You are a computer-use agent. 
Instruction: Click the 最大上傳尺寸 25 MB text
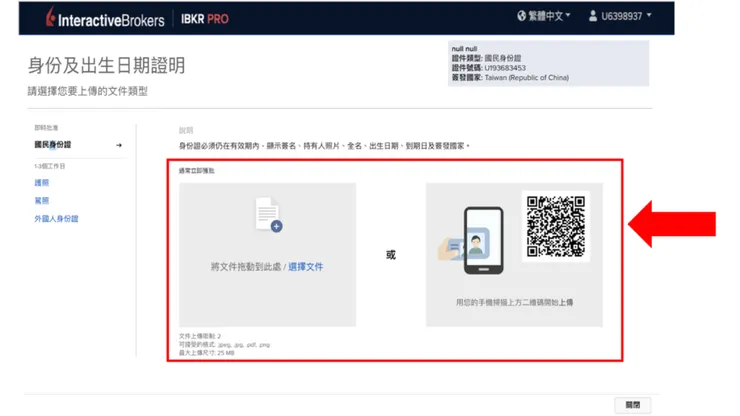pos(206,353)
